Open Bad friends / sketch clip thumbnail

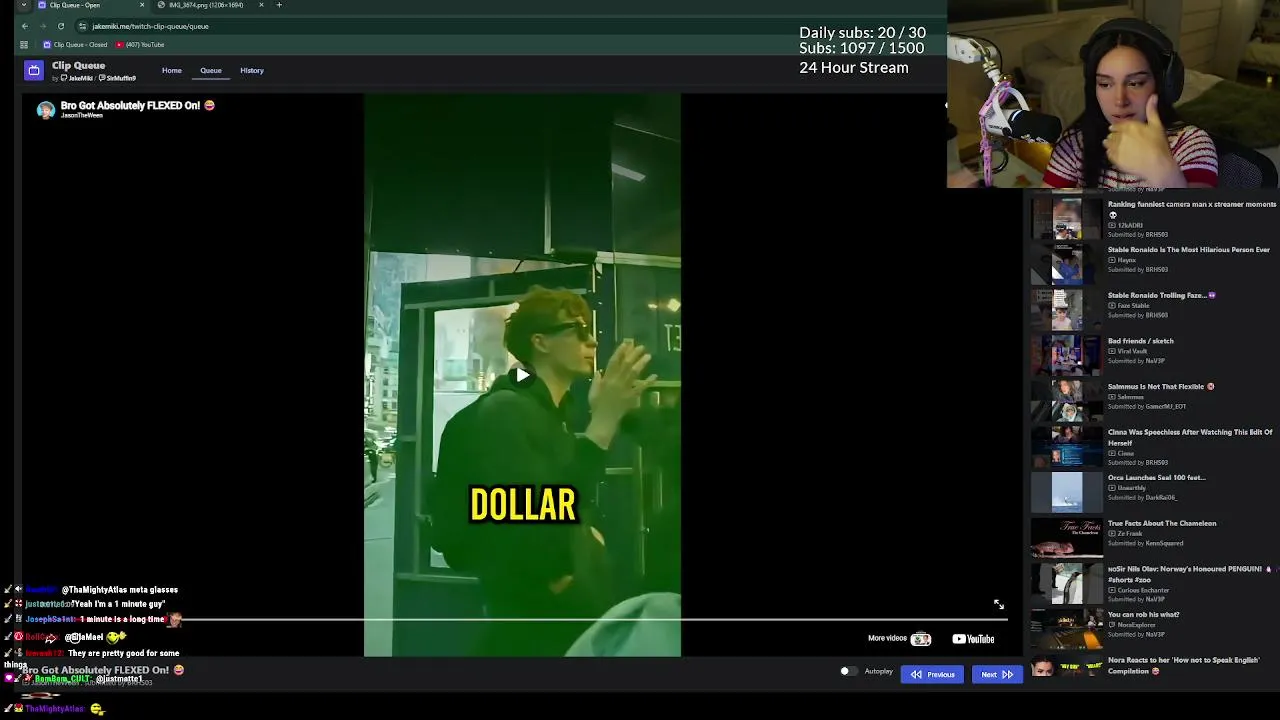[1067, 356]
